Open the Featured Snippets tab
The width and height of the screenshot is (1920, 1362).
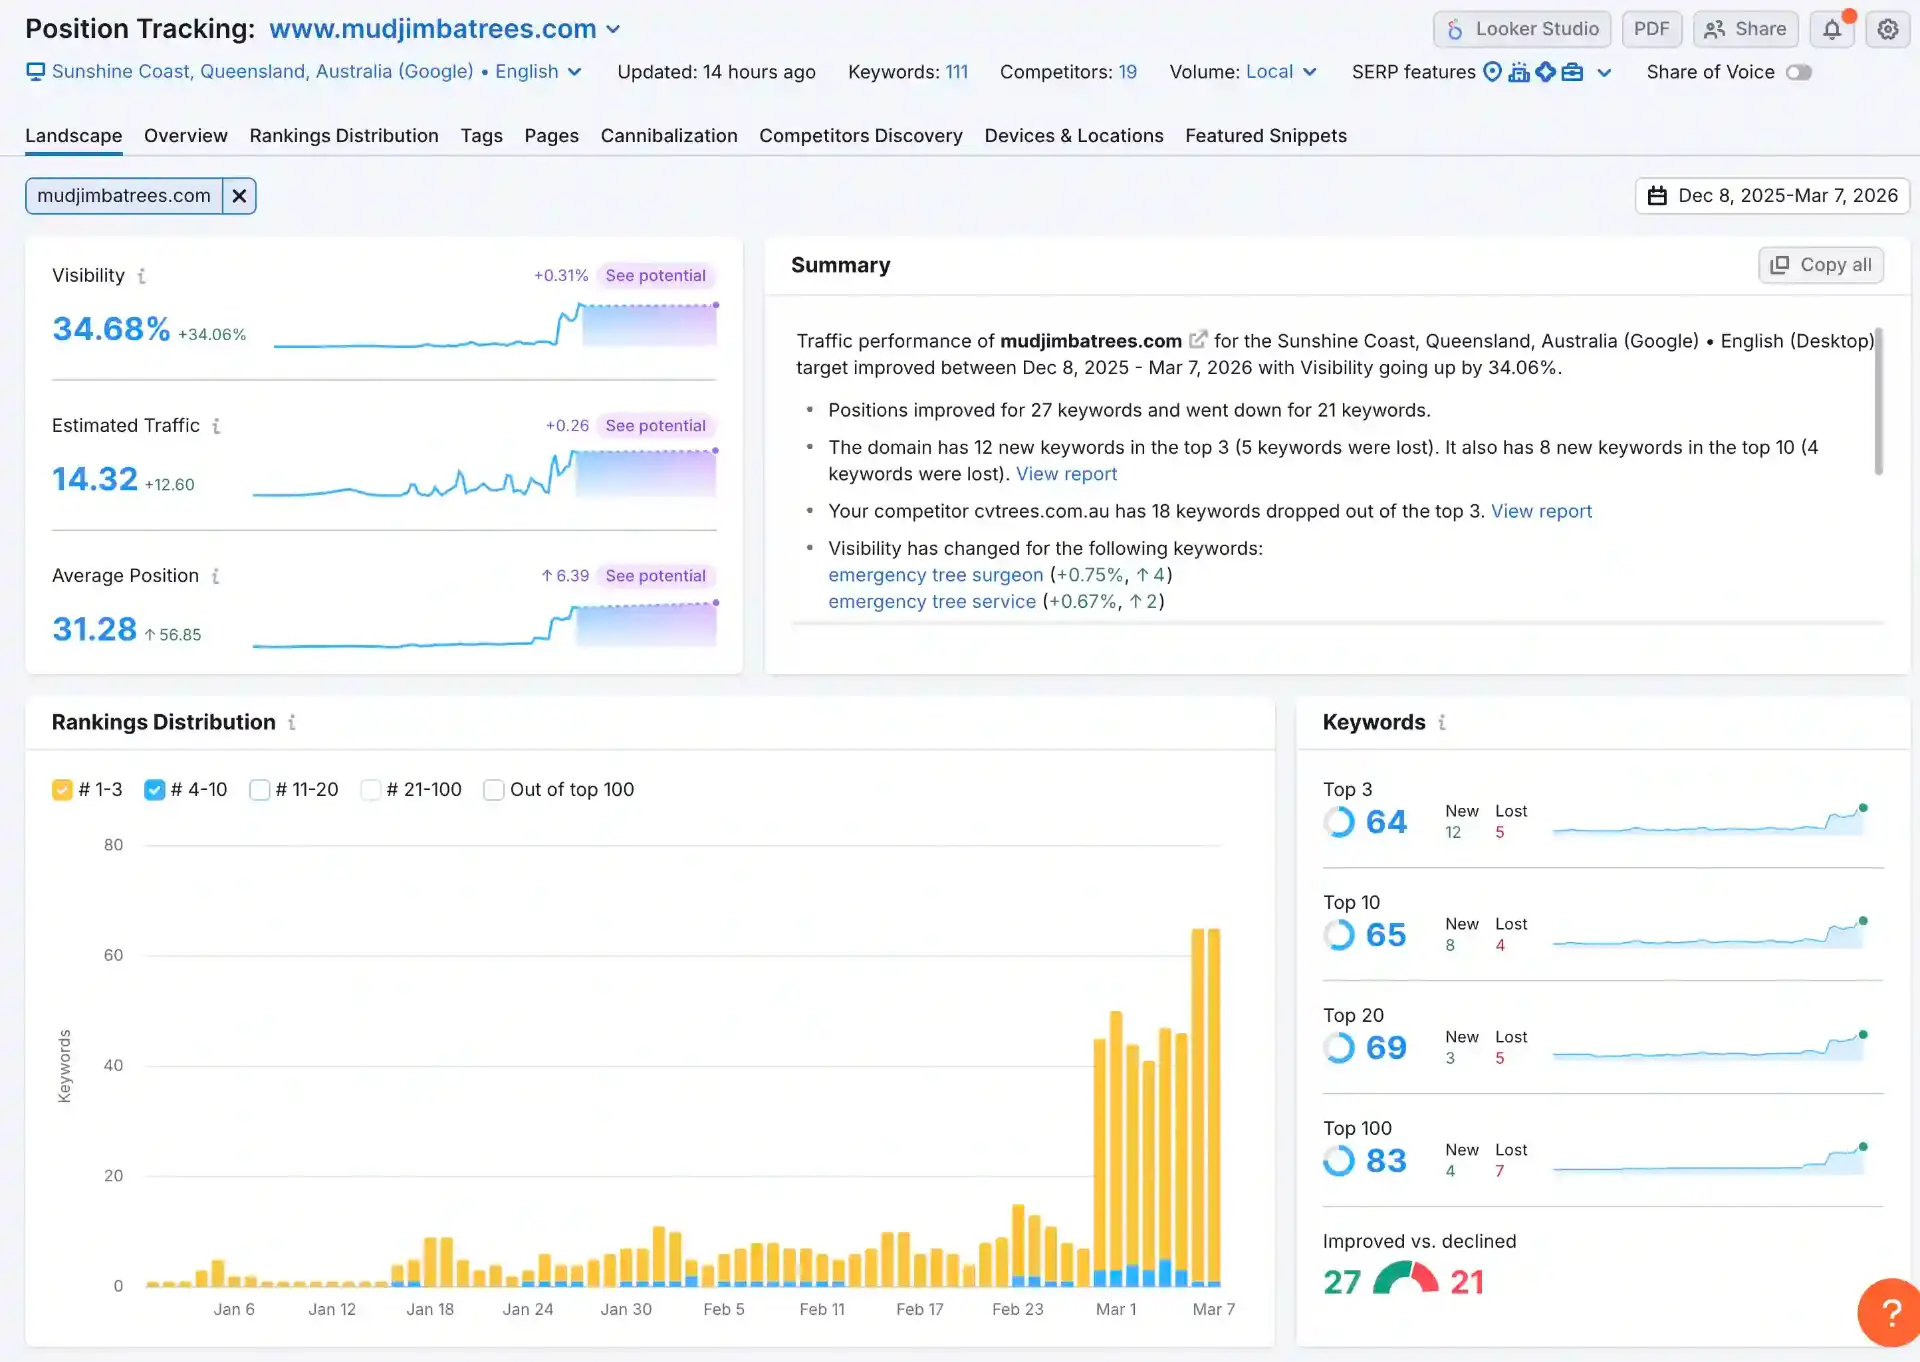1266,136
